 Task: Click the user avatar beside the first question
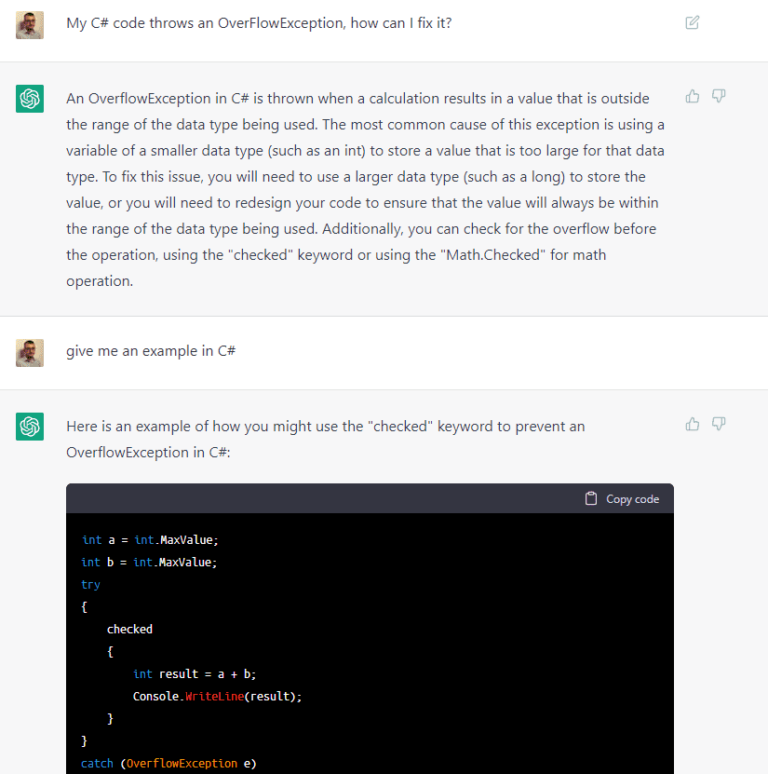[x=30, y=25]
